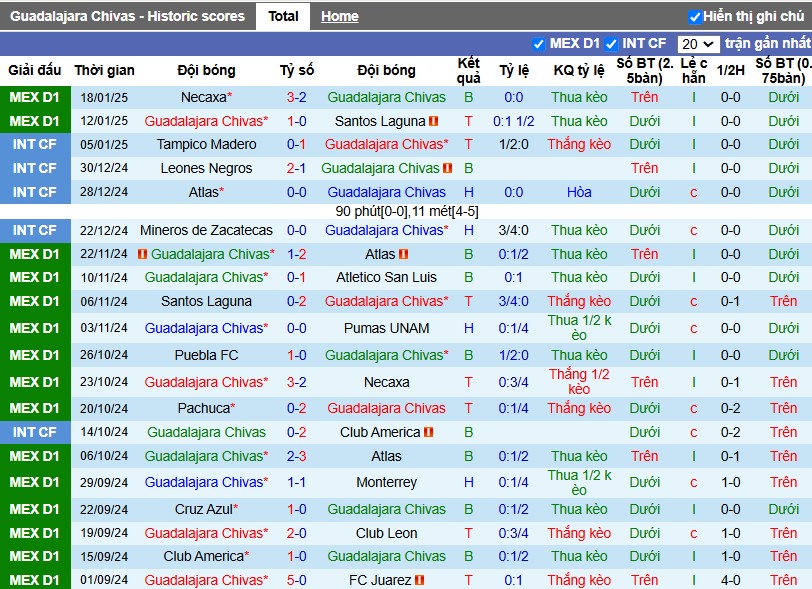812x589 pixels.
Task: Click red card icon next to Santos Laguna 12/01/25
Action: click(x=433, y=121)
